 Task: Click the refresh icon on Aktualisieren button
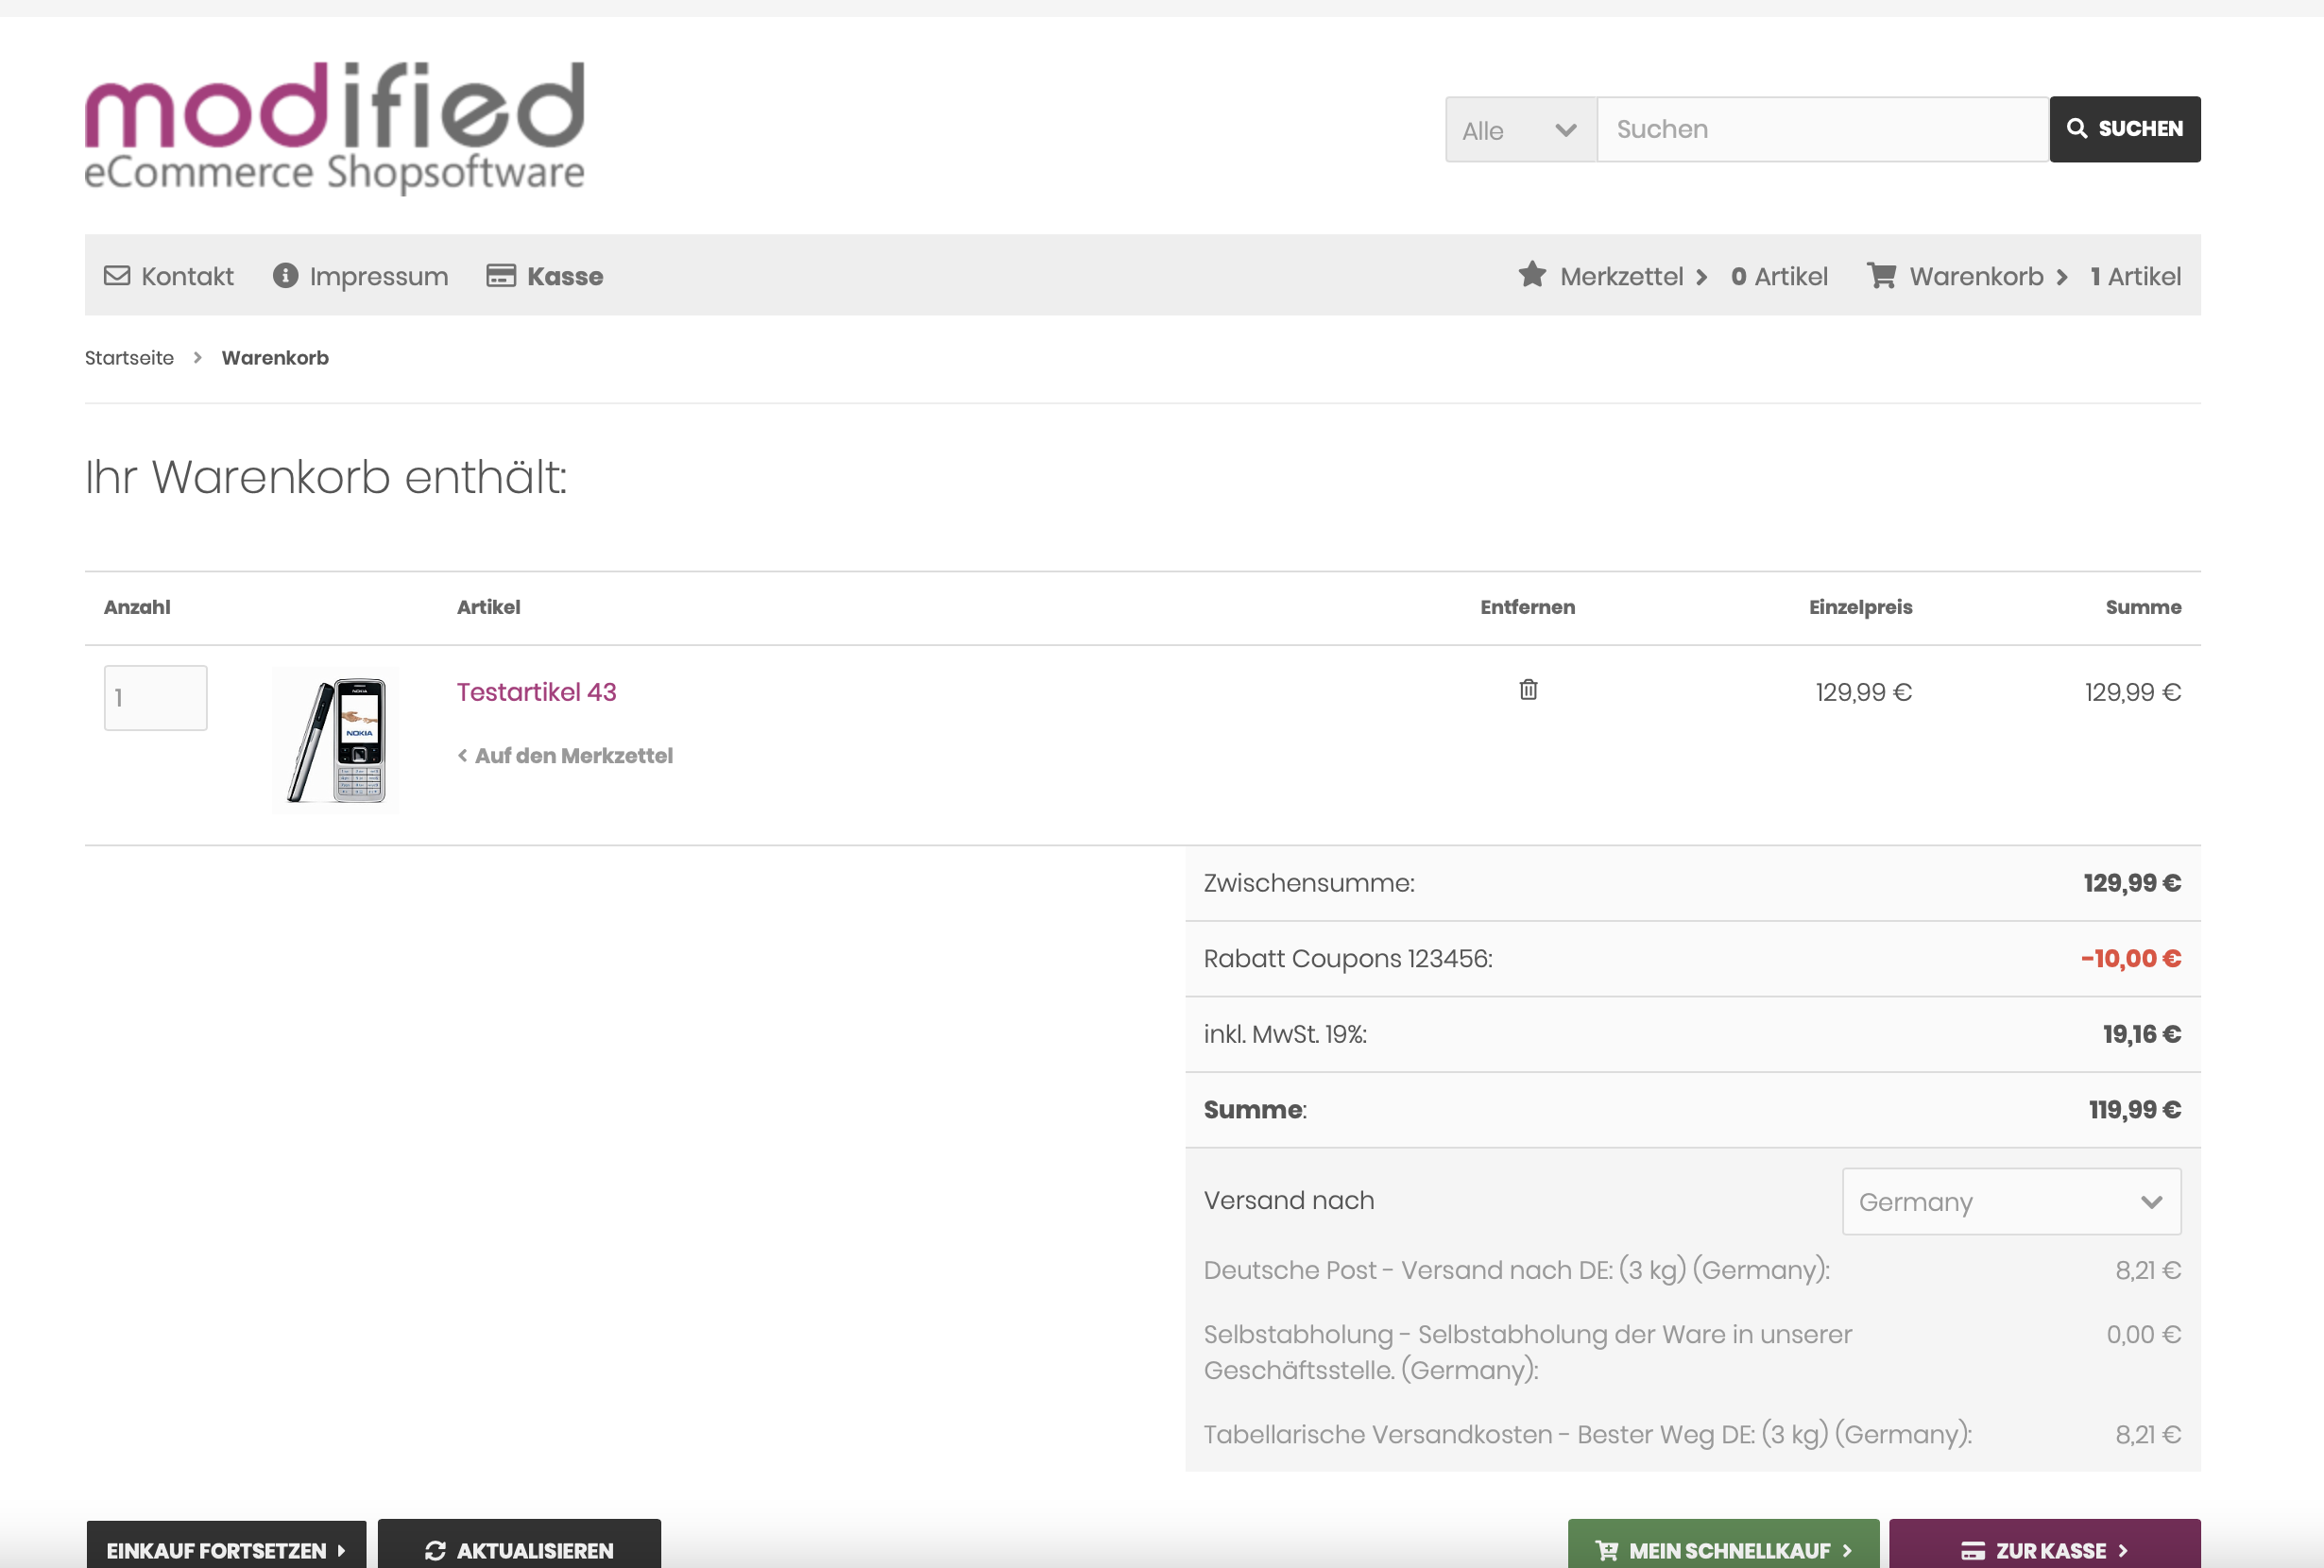click(x=435, y=1550)
